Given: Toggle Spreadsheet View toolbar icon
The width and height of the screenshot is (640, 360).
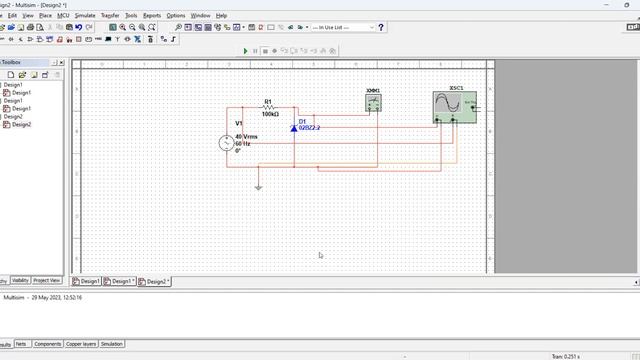Looking at the screenshot, I should coord(198,27).
